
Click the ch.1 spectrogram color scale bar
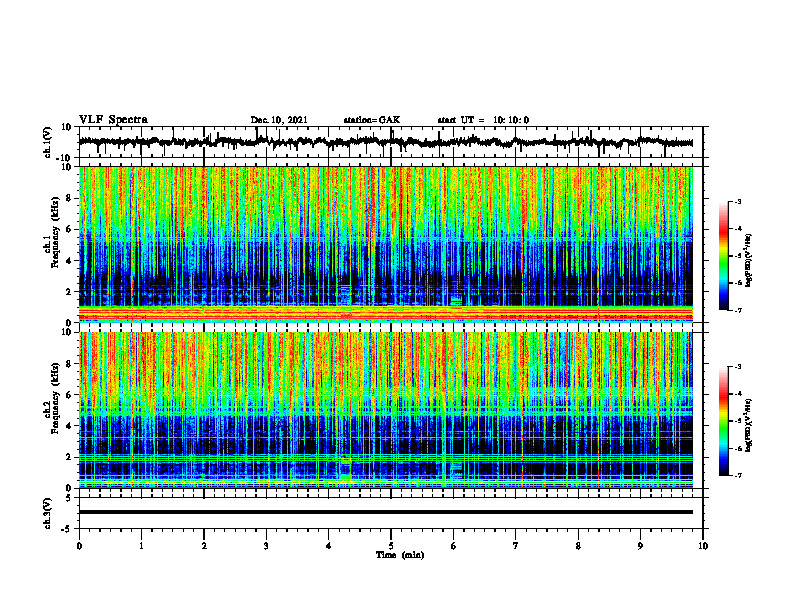(723, 256)
